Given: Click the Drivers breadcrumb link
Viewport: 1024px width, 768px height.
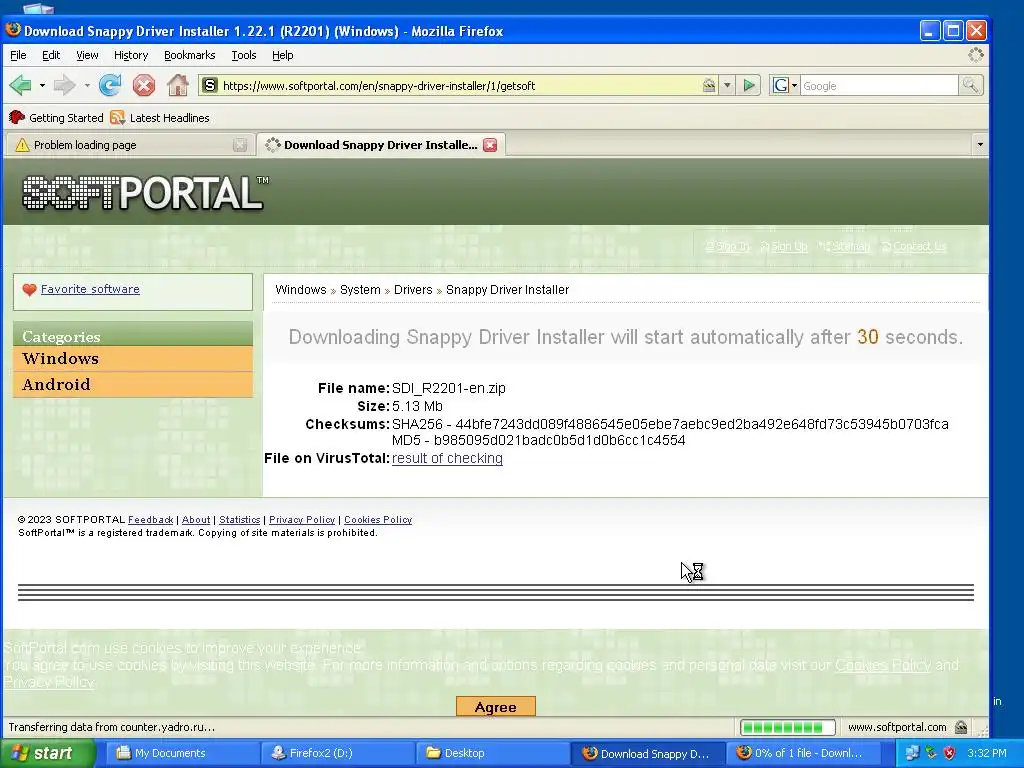Looking at the screenshot, I should click(x=413, y=289).
